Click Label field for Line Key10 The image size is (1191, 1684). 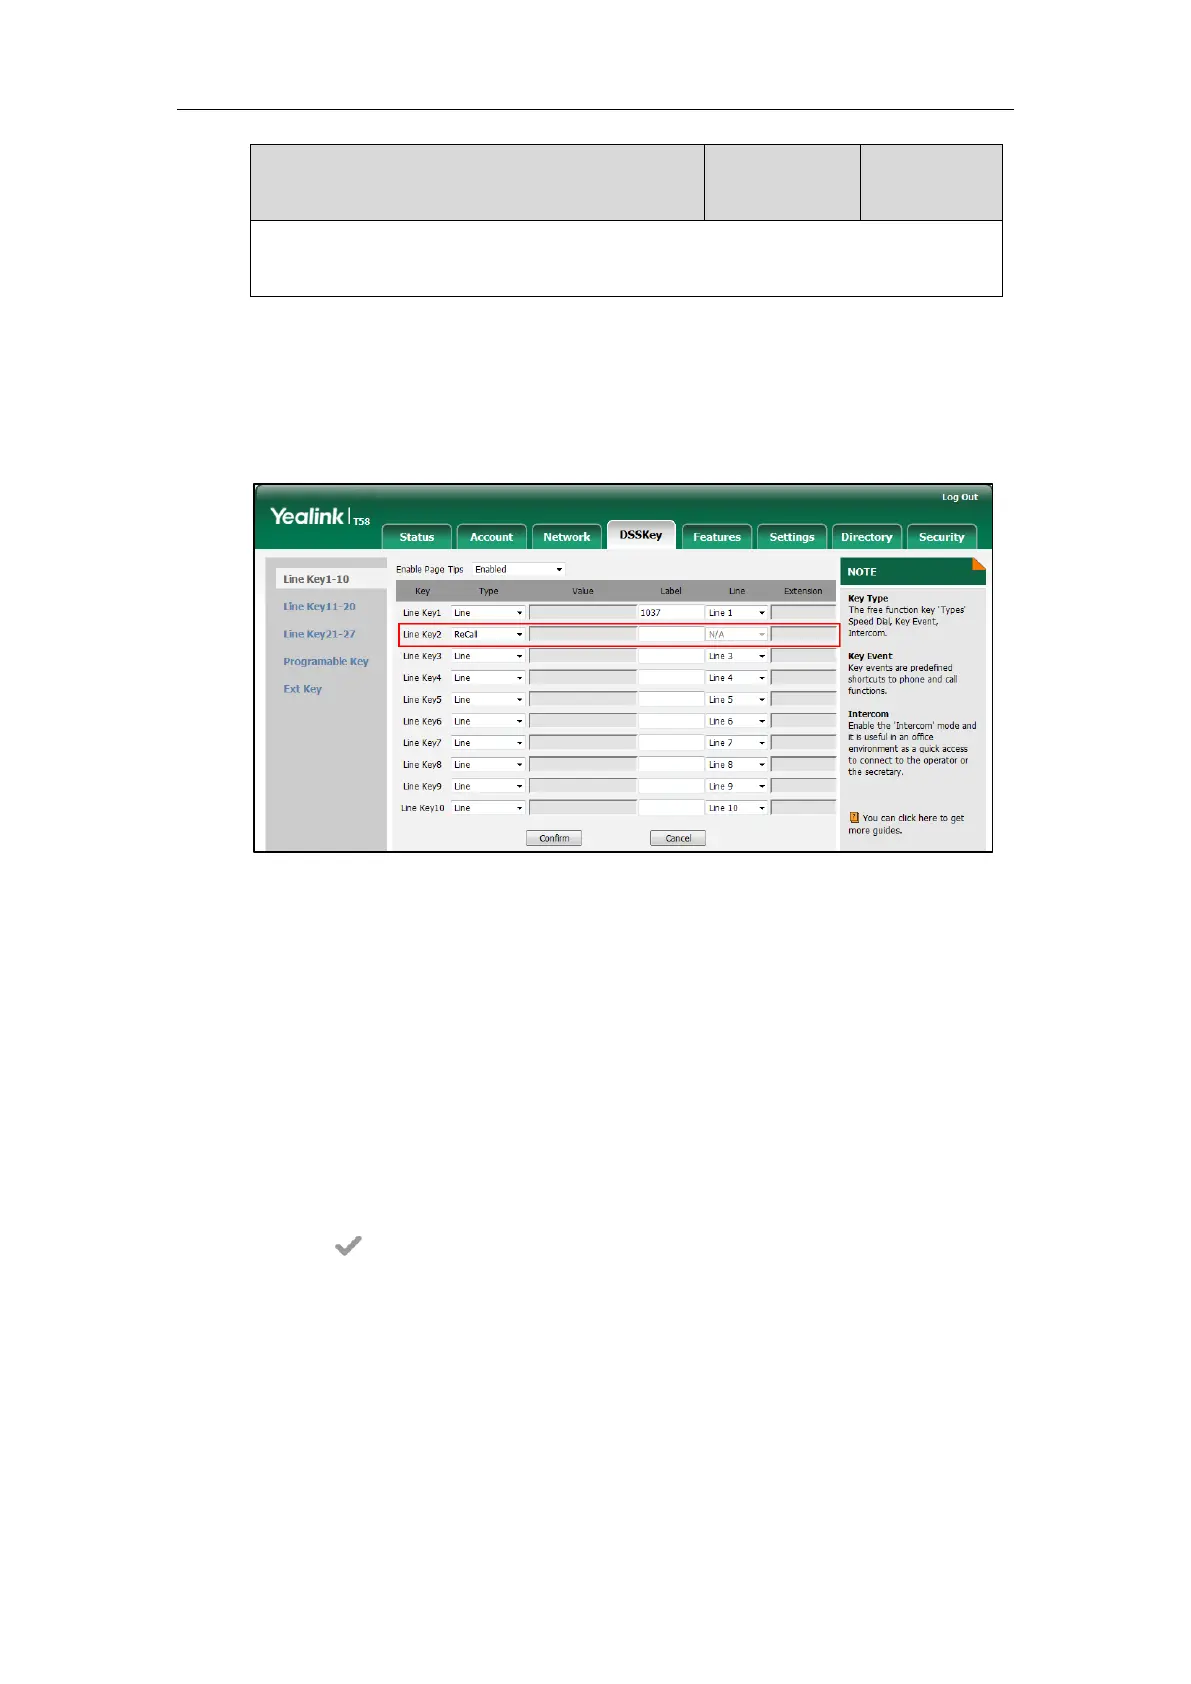coord(671,808)
